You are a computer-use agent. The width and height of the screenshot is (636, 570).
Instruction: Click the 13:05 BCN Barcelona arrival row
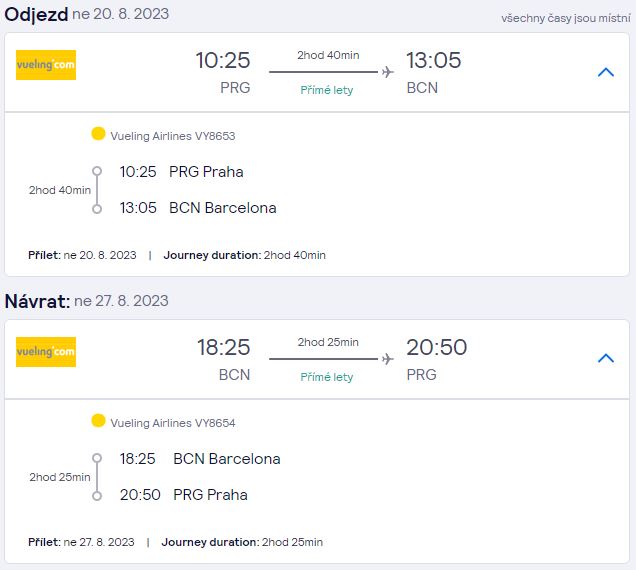(x=198, y=208)
